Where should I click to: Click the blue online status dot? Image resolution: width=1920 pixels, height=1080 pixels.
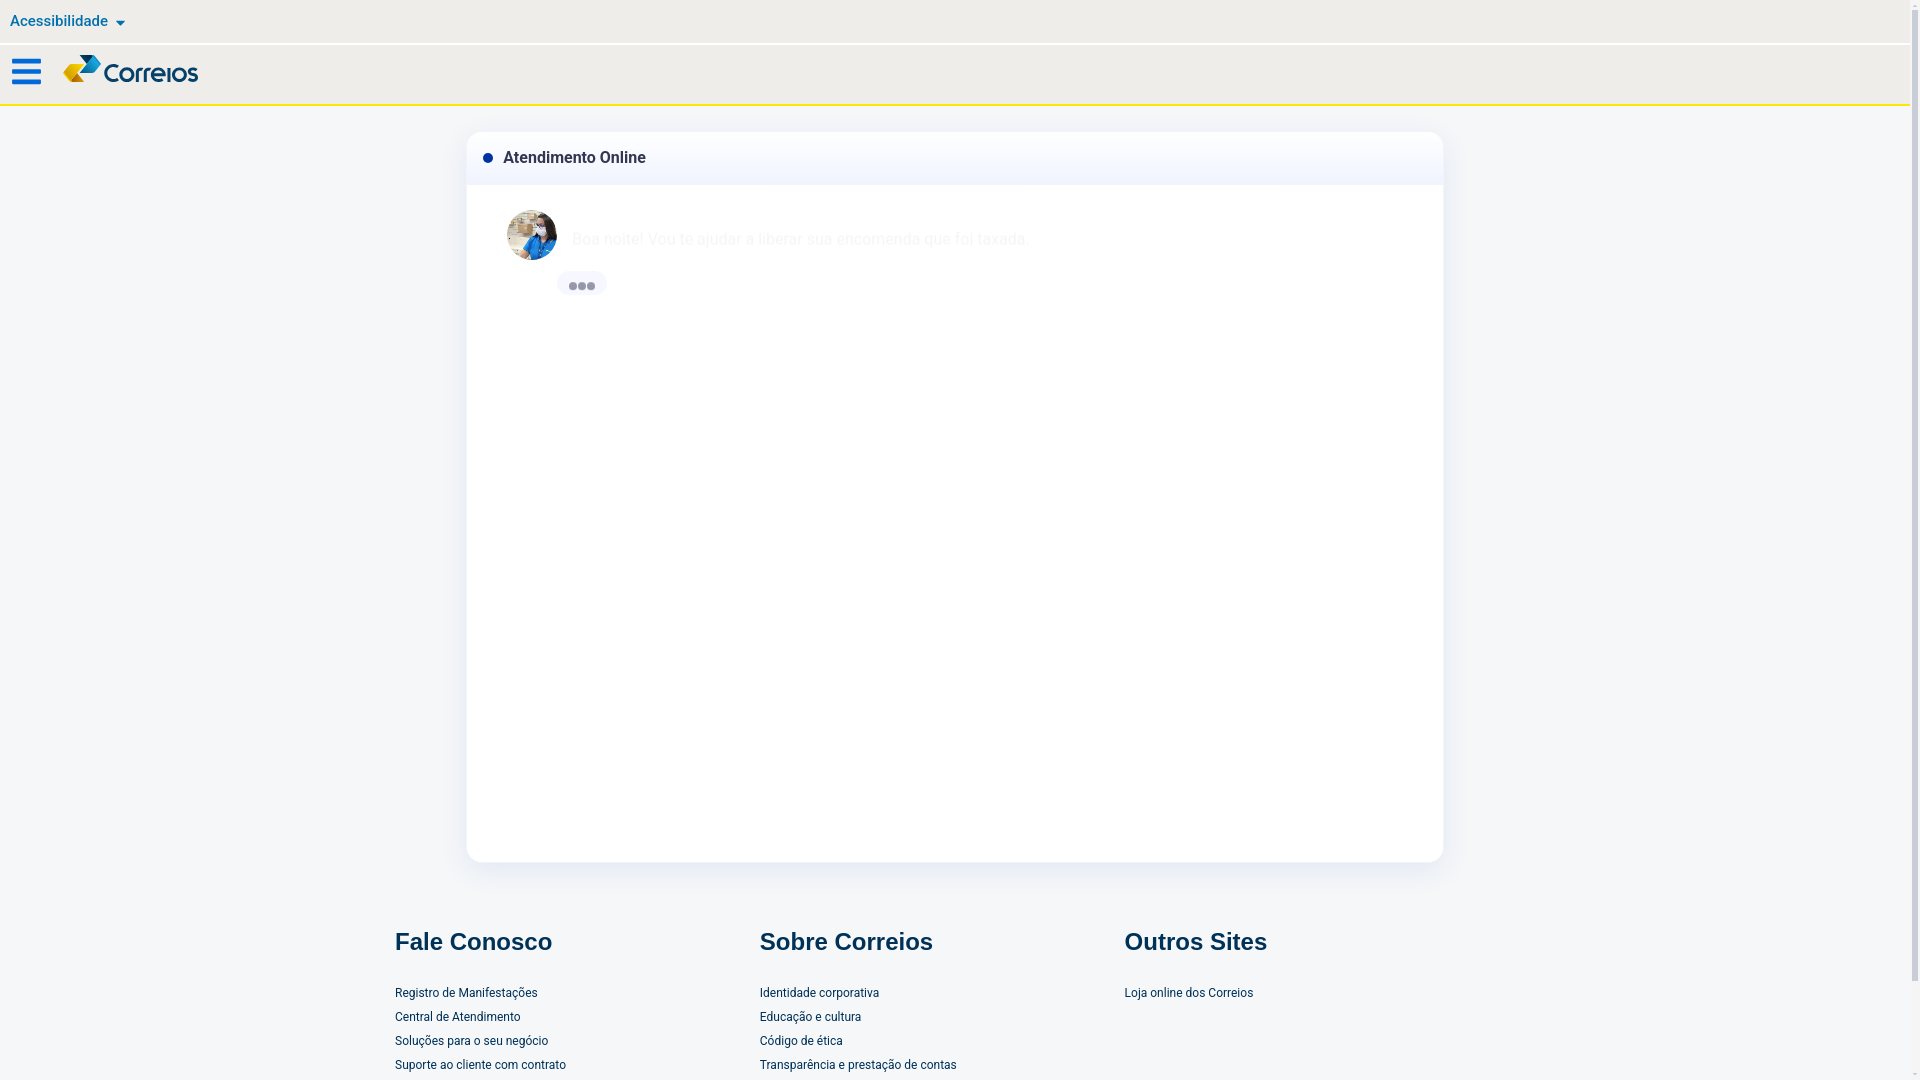coord(488,158)
